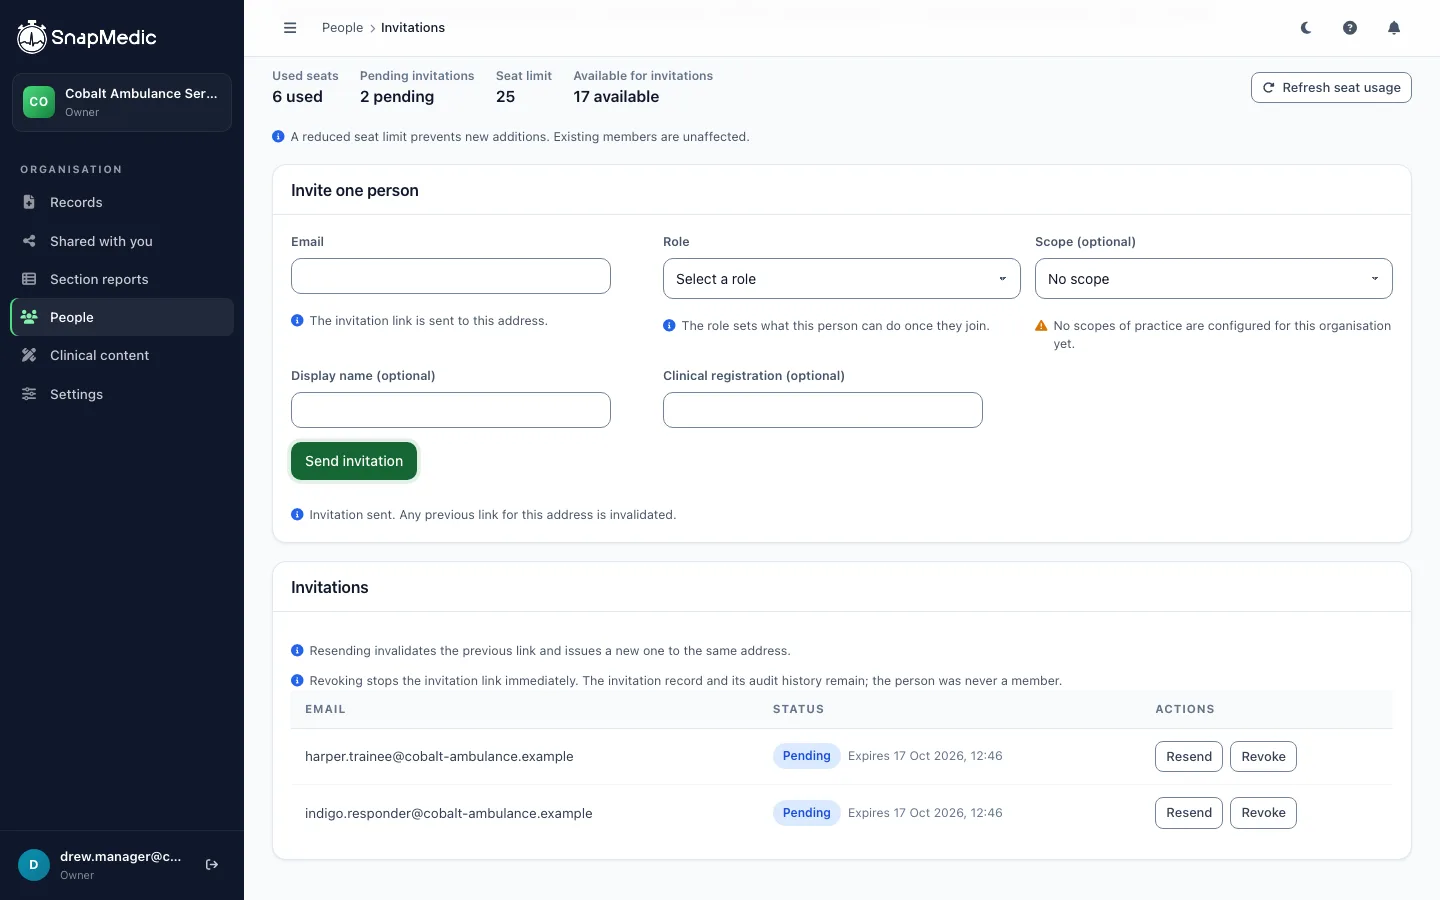
Task: Focus the Clinical registration input field
Action: click(x=823, y=410)
